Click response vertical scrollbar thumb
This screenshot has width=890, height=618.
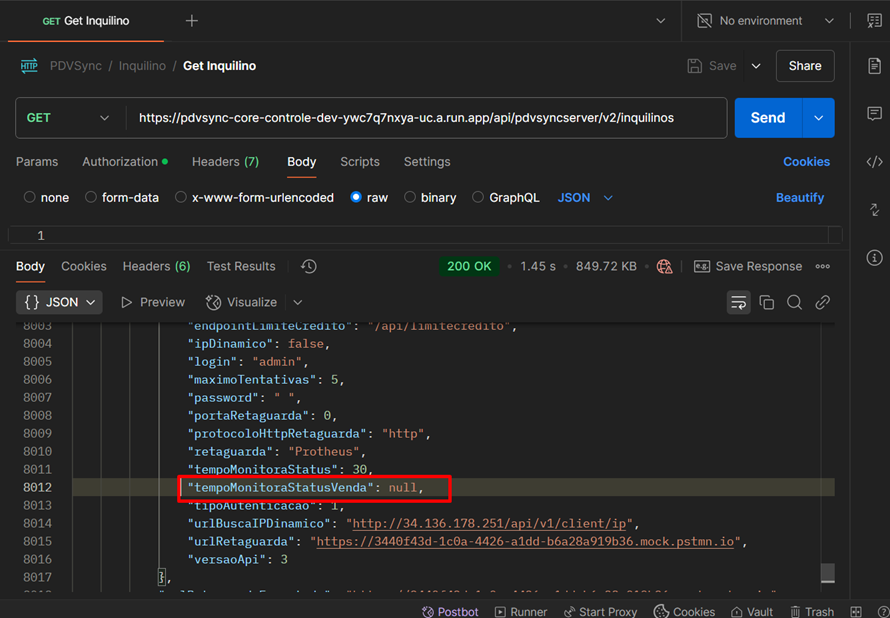pos(828,573)
